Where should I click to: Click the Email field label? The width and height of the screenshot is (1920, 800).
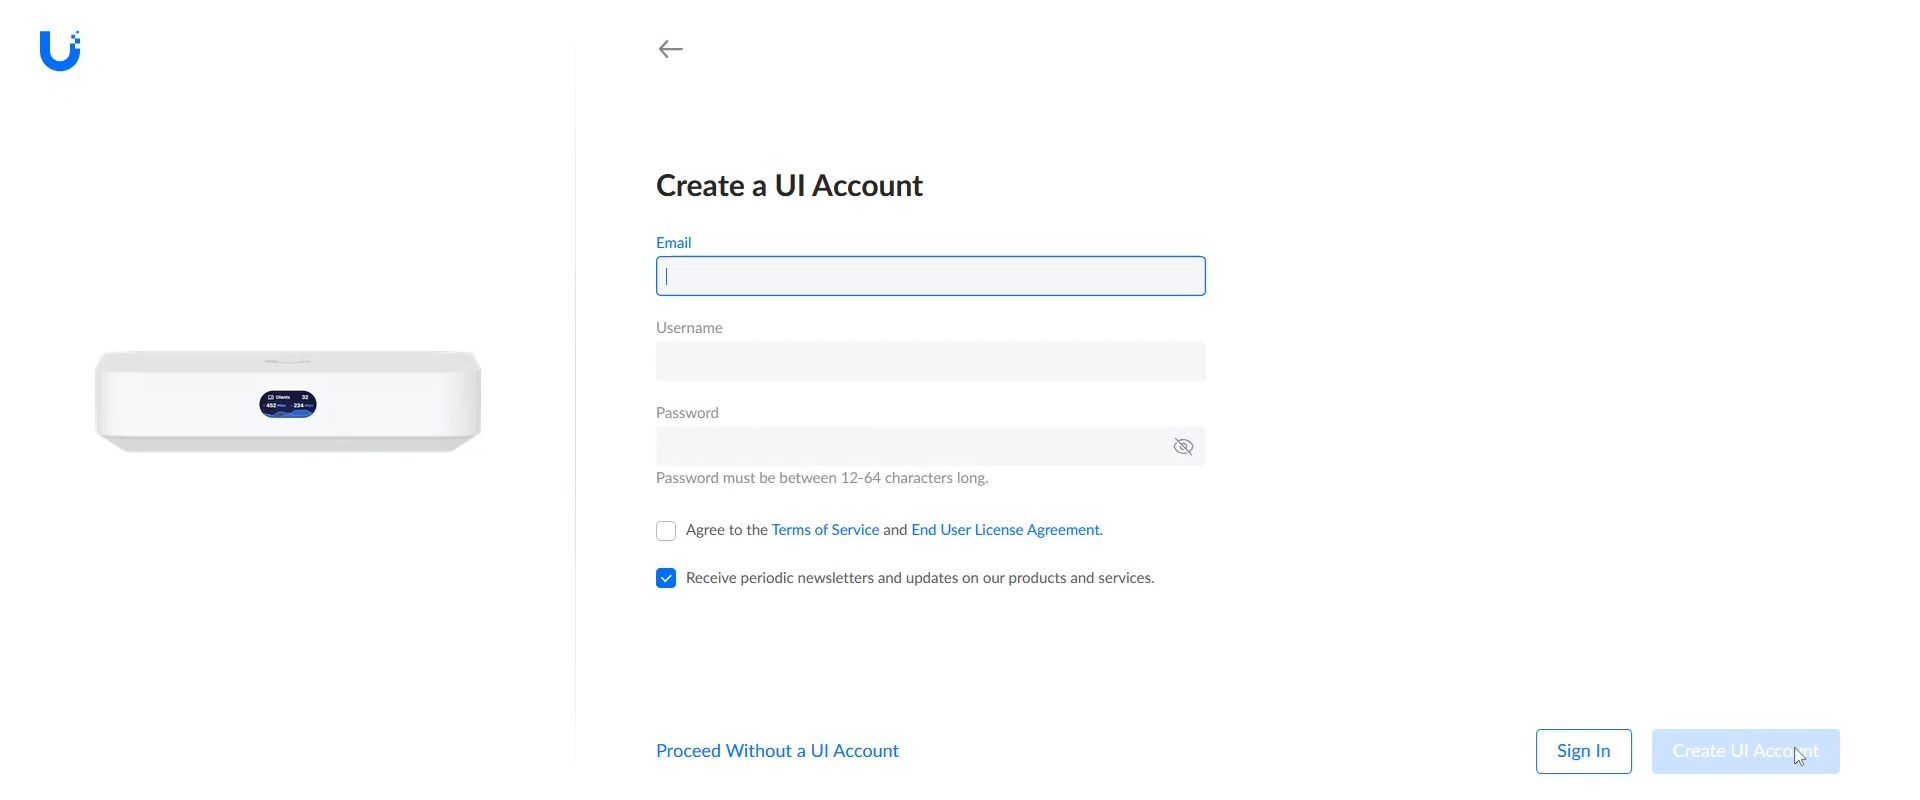coord(674,243)
